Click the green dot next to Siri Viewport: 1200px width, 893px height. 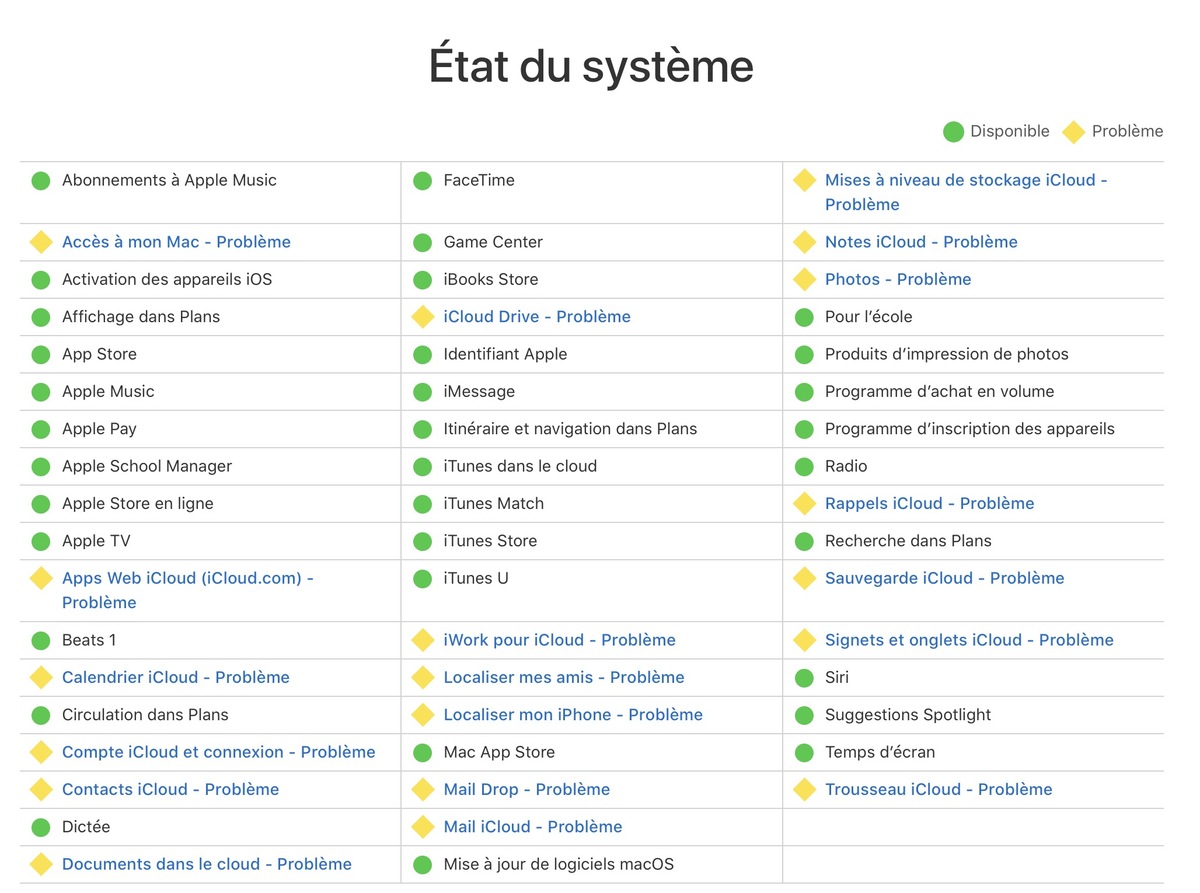tap(804, 678)
